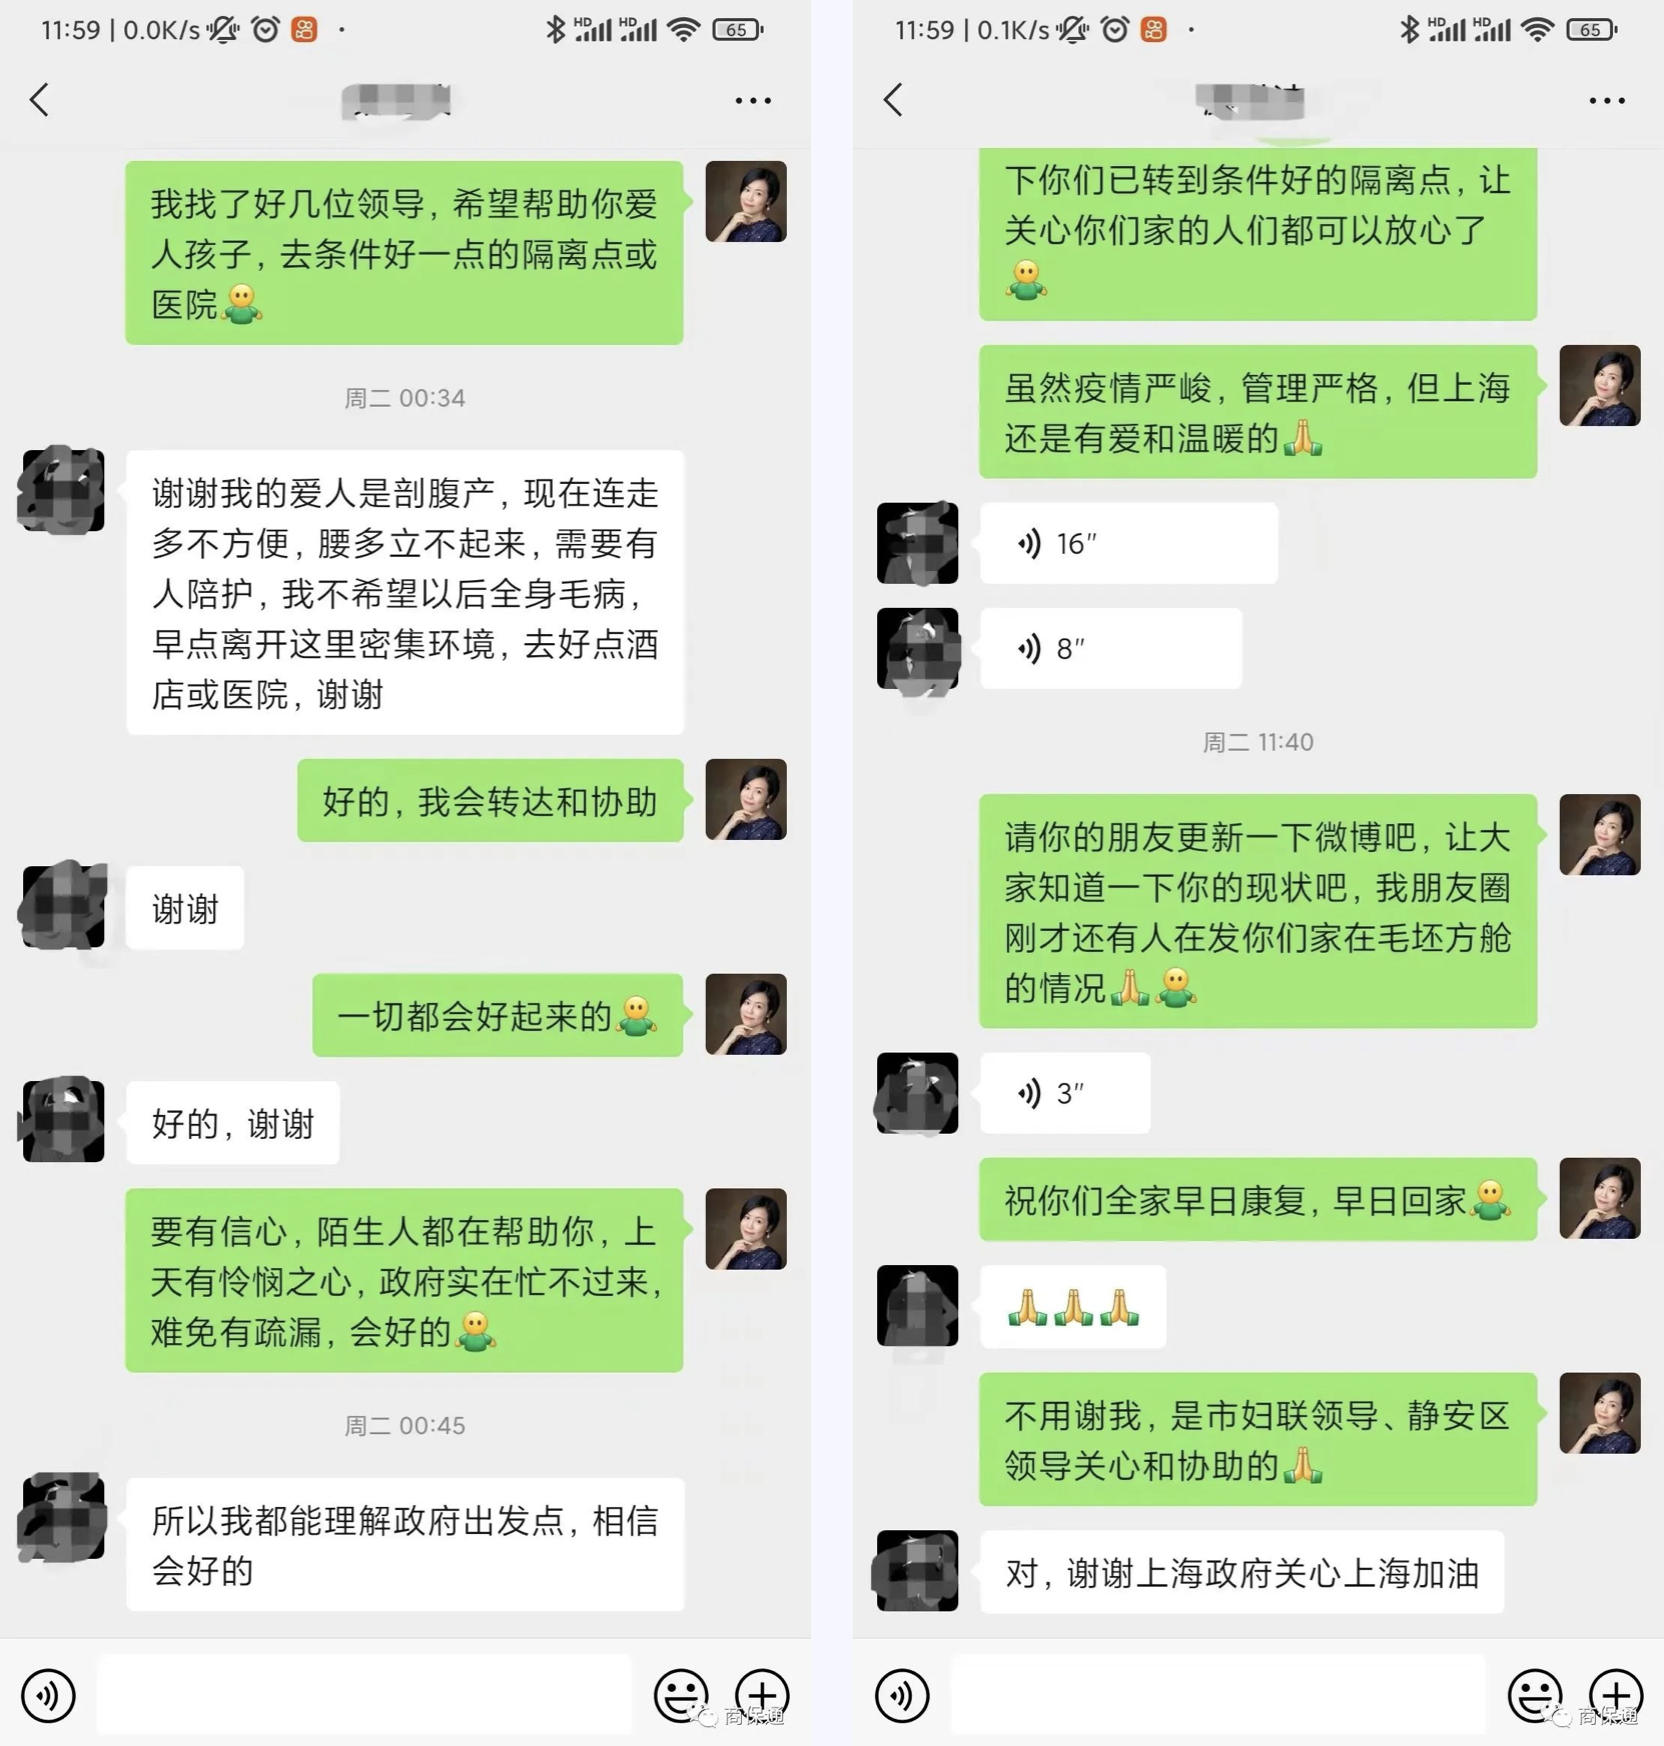The width and height of the screenshot is (1664, 1746).
Task: Expand plus attachments panel in left chat
Action: [762, 1696]
